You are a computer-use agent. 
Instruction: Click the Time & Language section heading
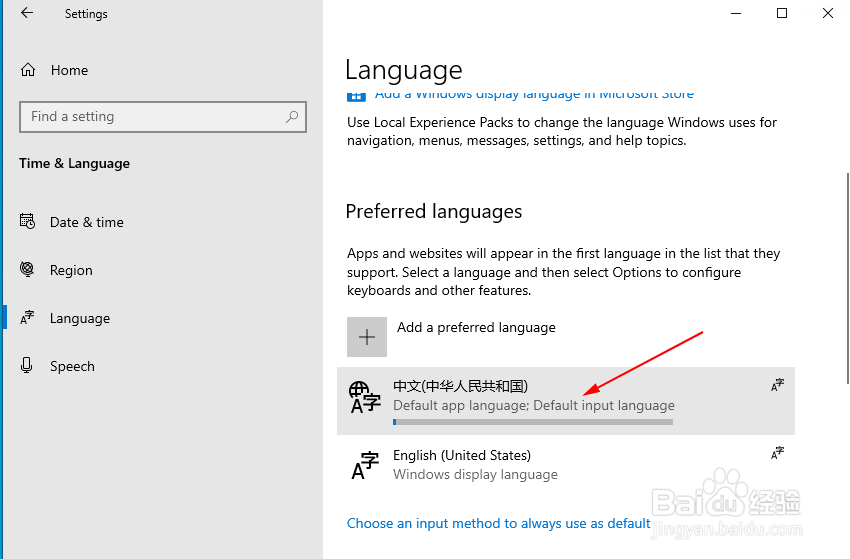pyautogui.click(x=74, y=163)
